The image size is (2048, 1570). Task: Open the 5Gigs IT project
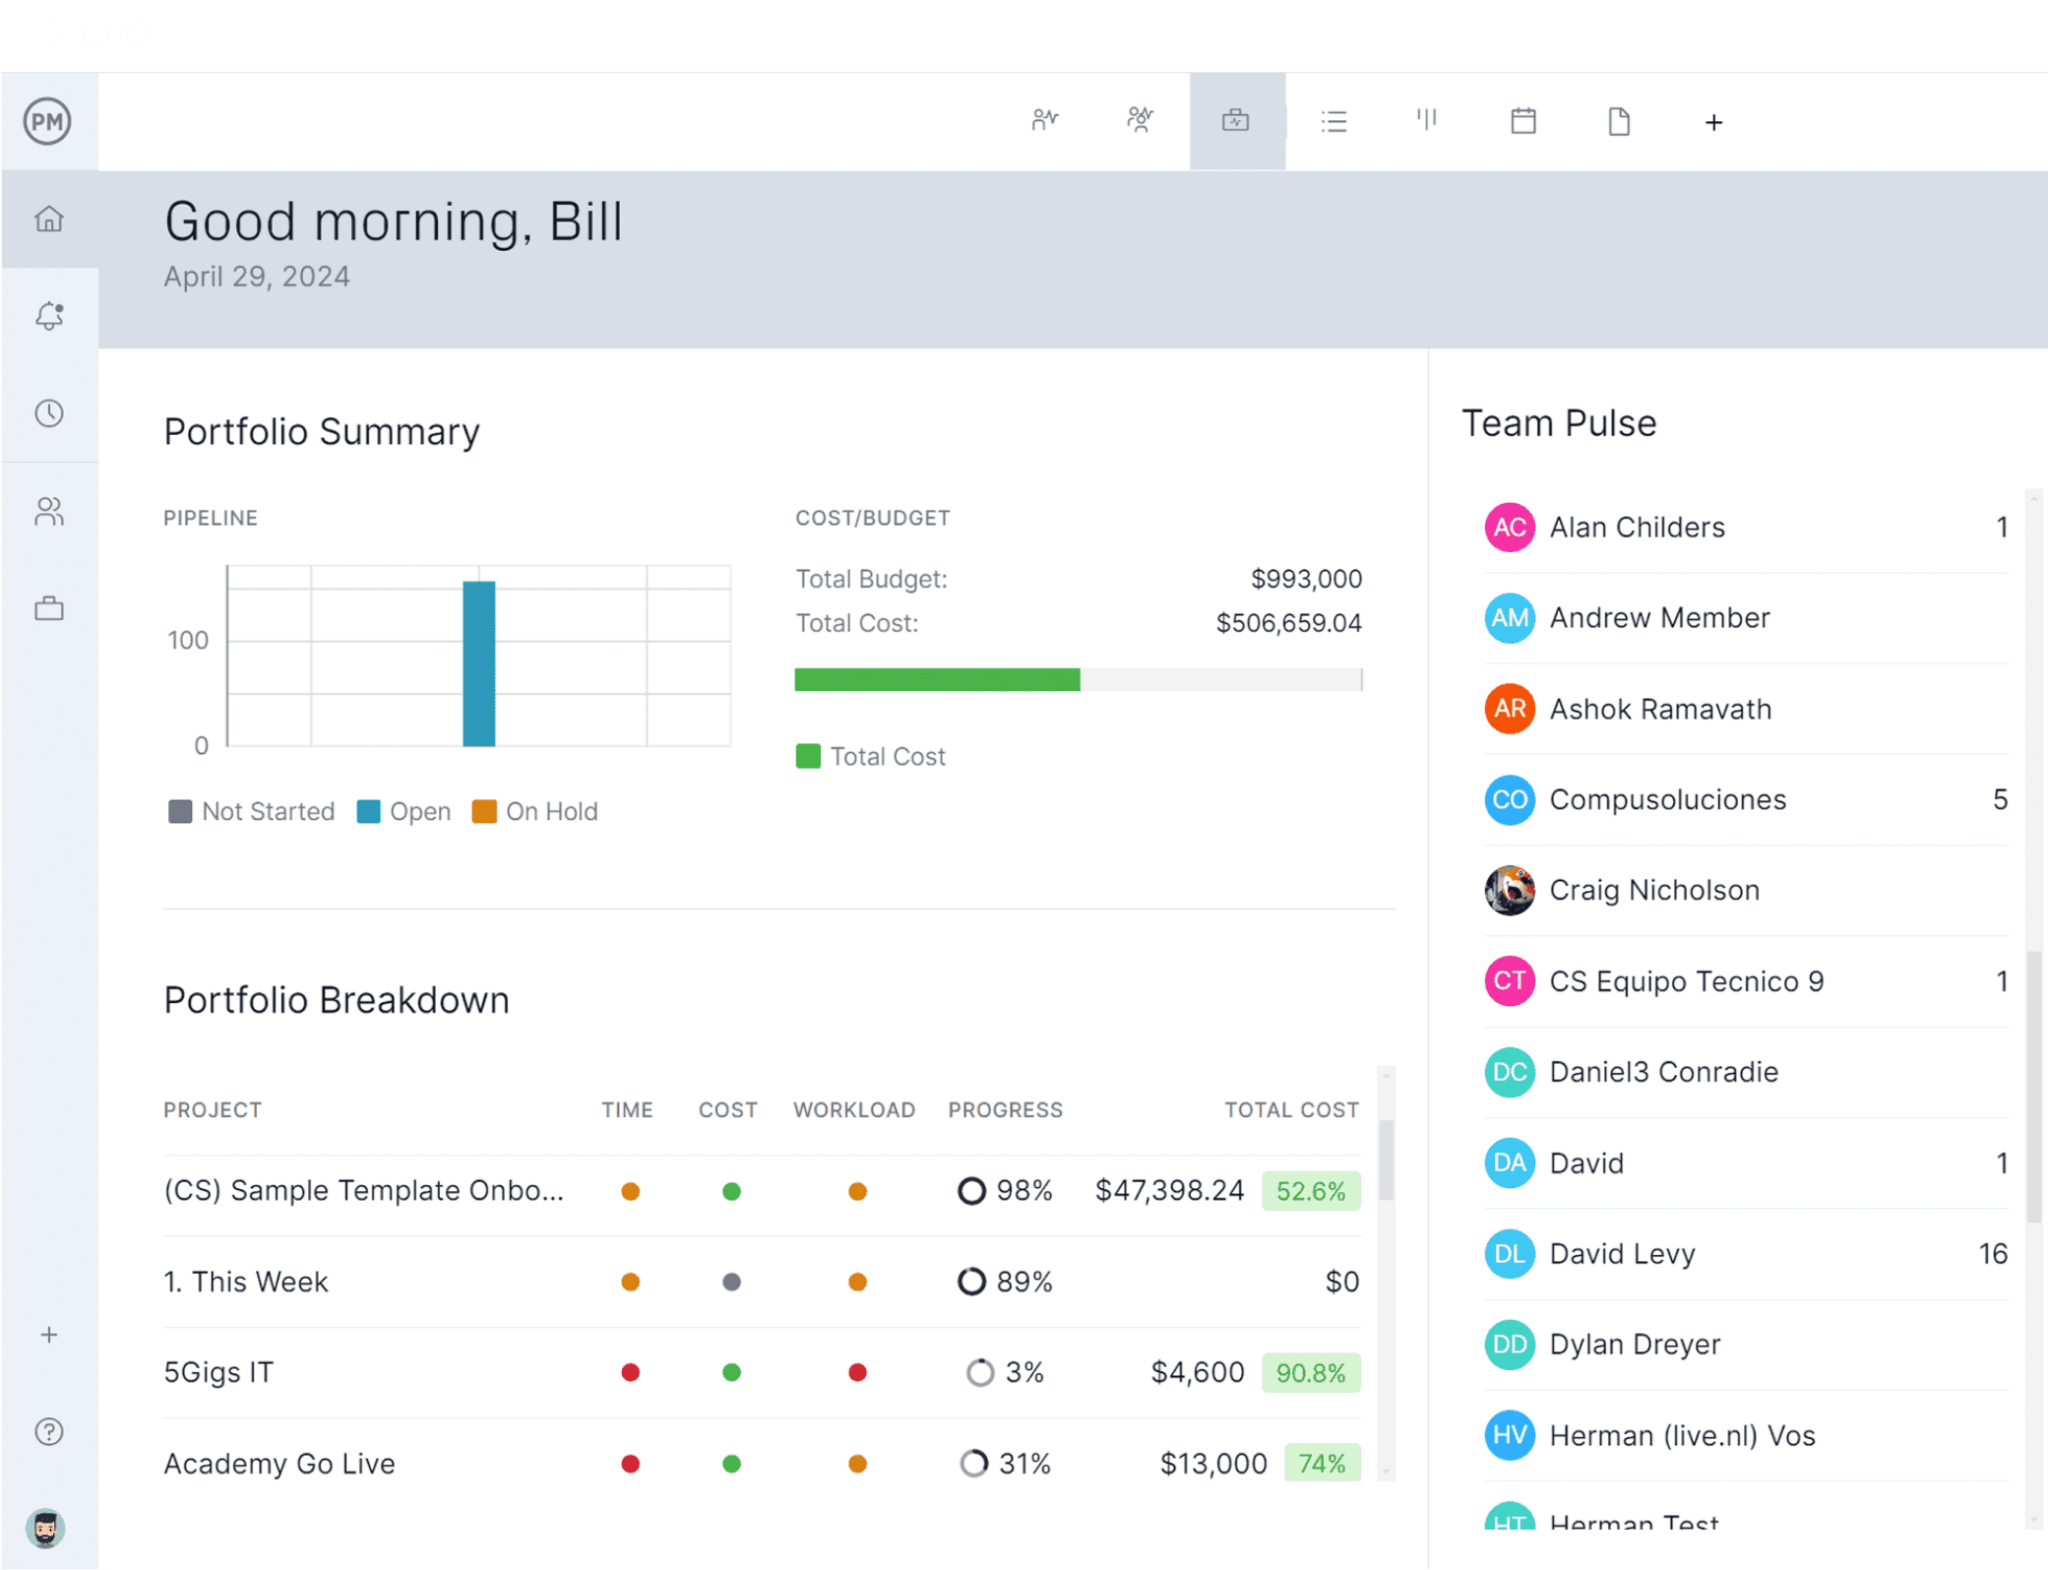(x=218, y=1372)
